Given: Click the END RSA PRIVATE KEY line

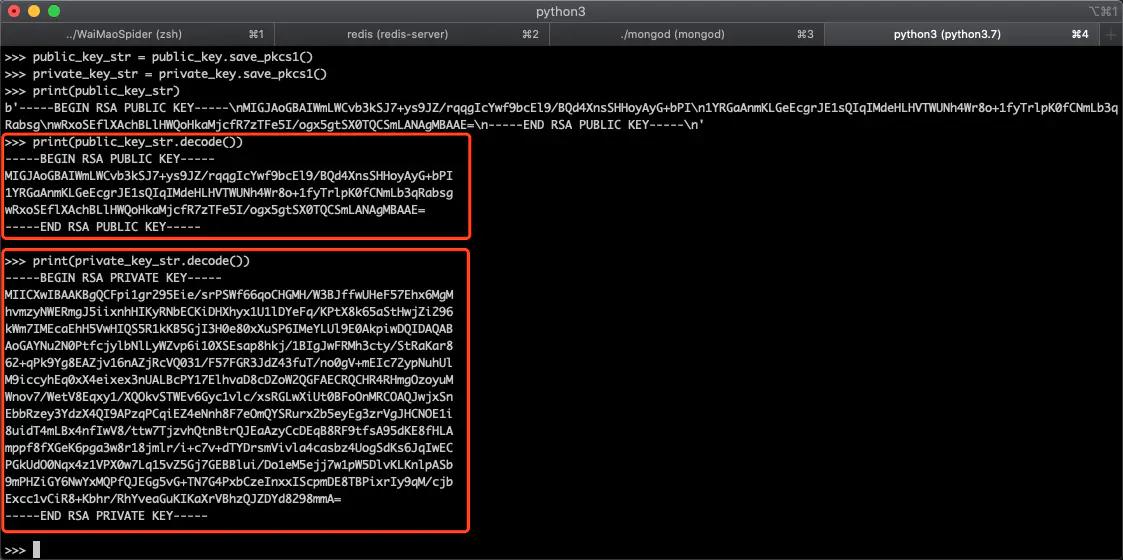Looking at the screenshot, I should click(106, 515).
